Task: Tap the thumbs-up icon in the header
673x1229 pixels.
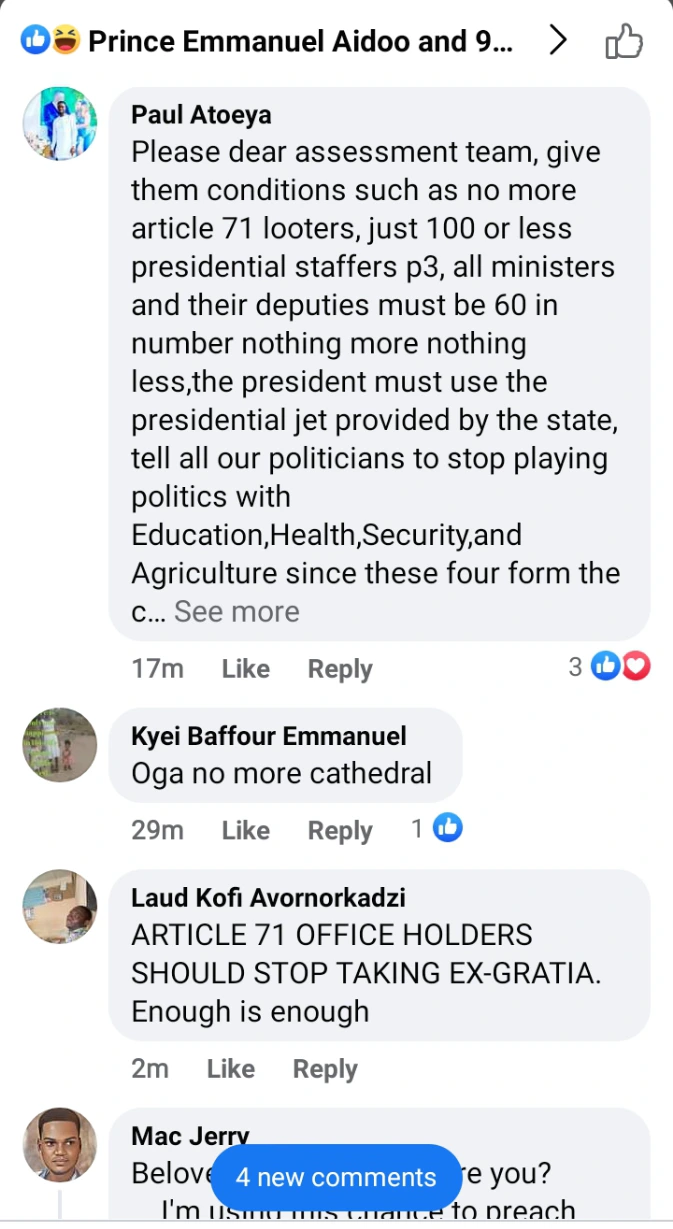Action: [624, 42]
